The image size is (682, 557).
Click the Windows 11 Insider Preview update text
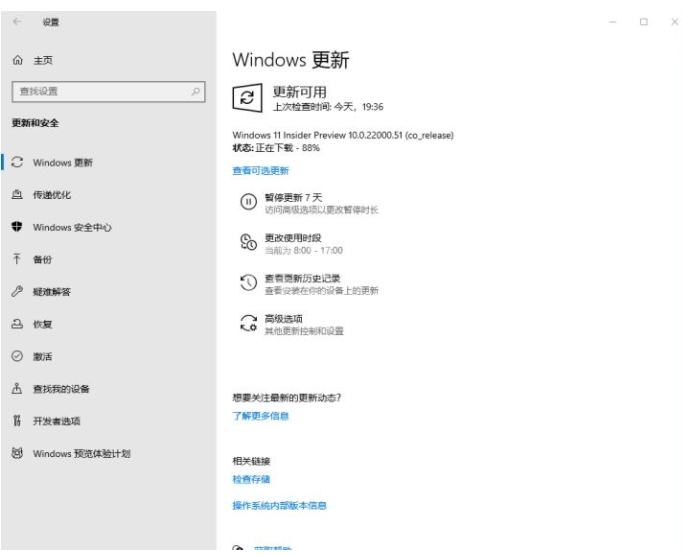(343, 135)
